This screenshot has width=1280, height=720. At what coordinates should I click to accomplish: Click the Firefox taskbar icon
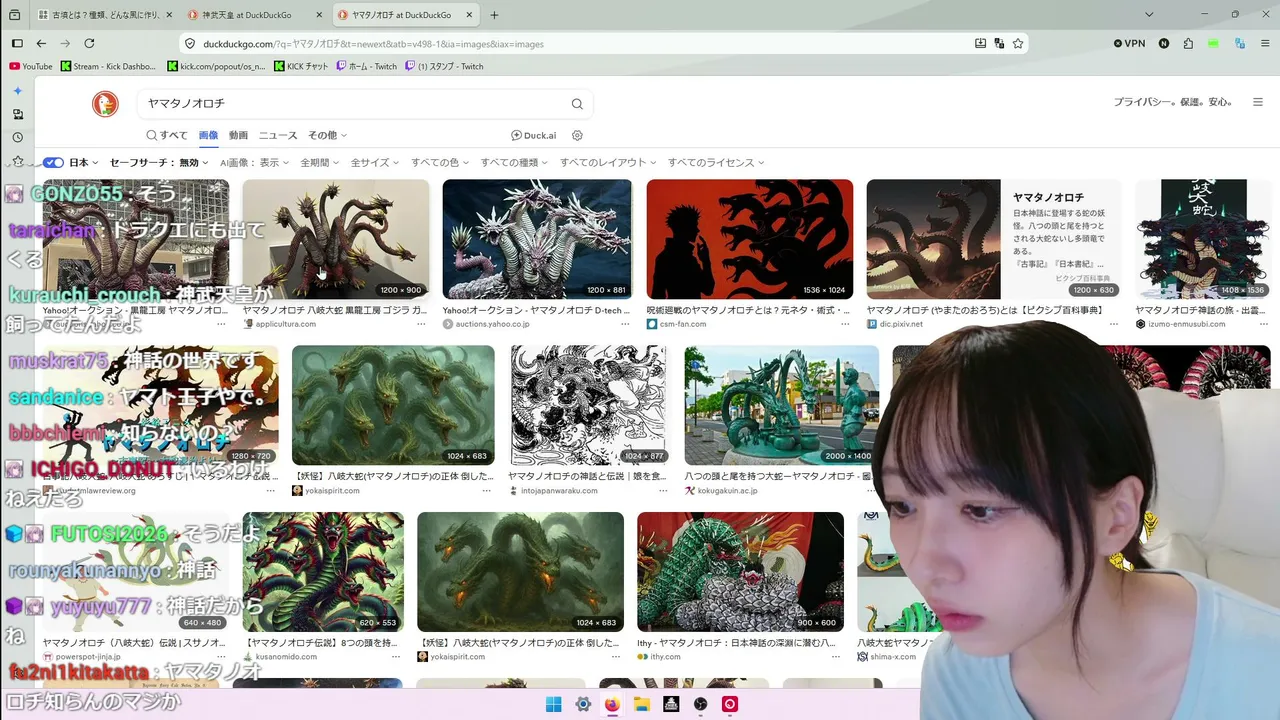tap(612, 704)
